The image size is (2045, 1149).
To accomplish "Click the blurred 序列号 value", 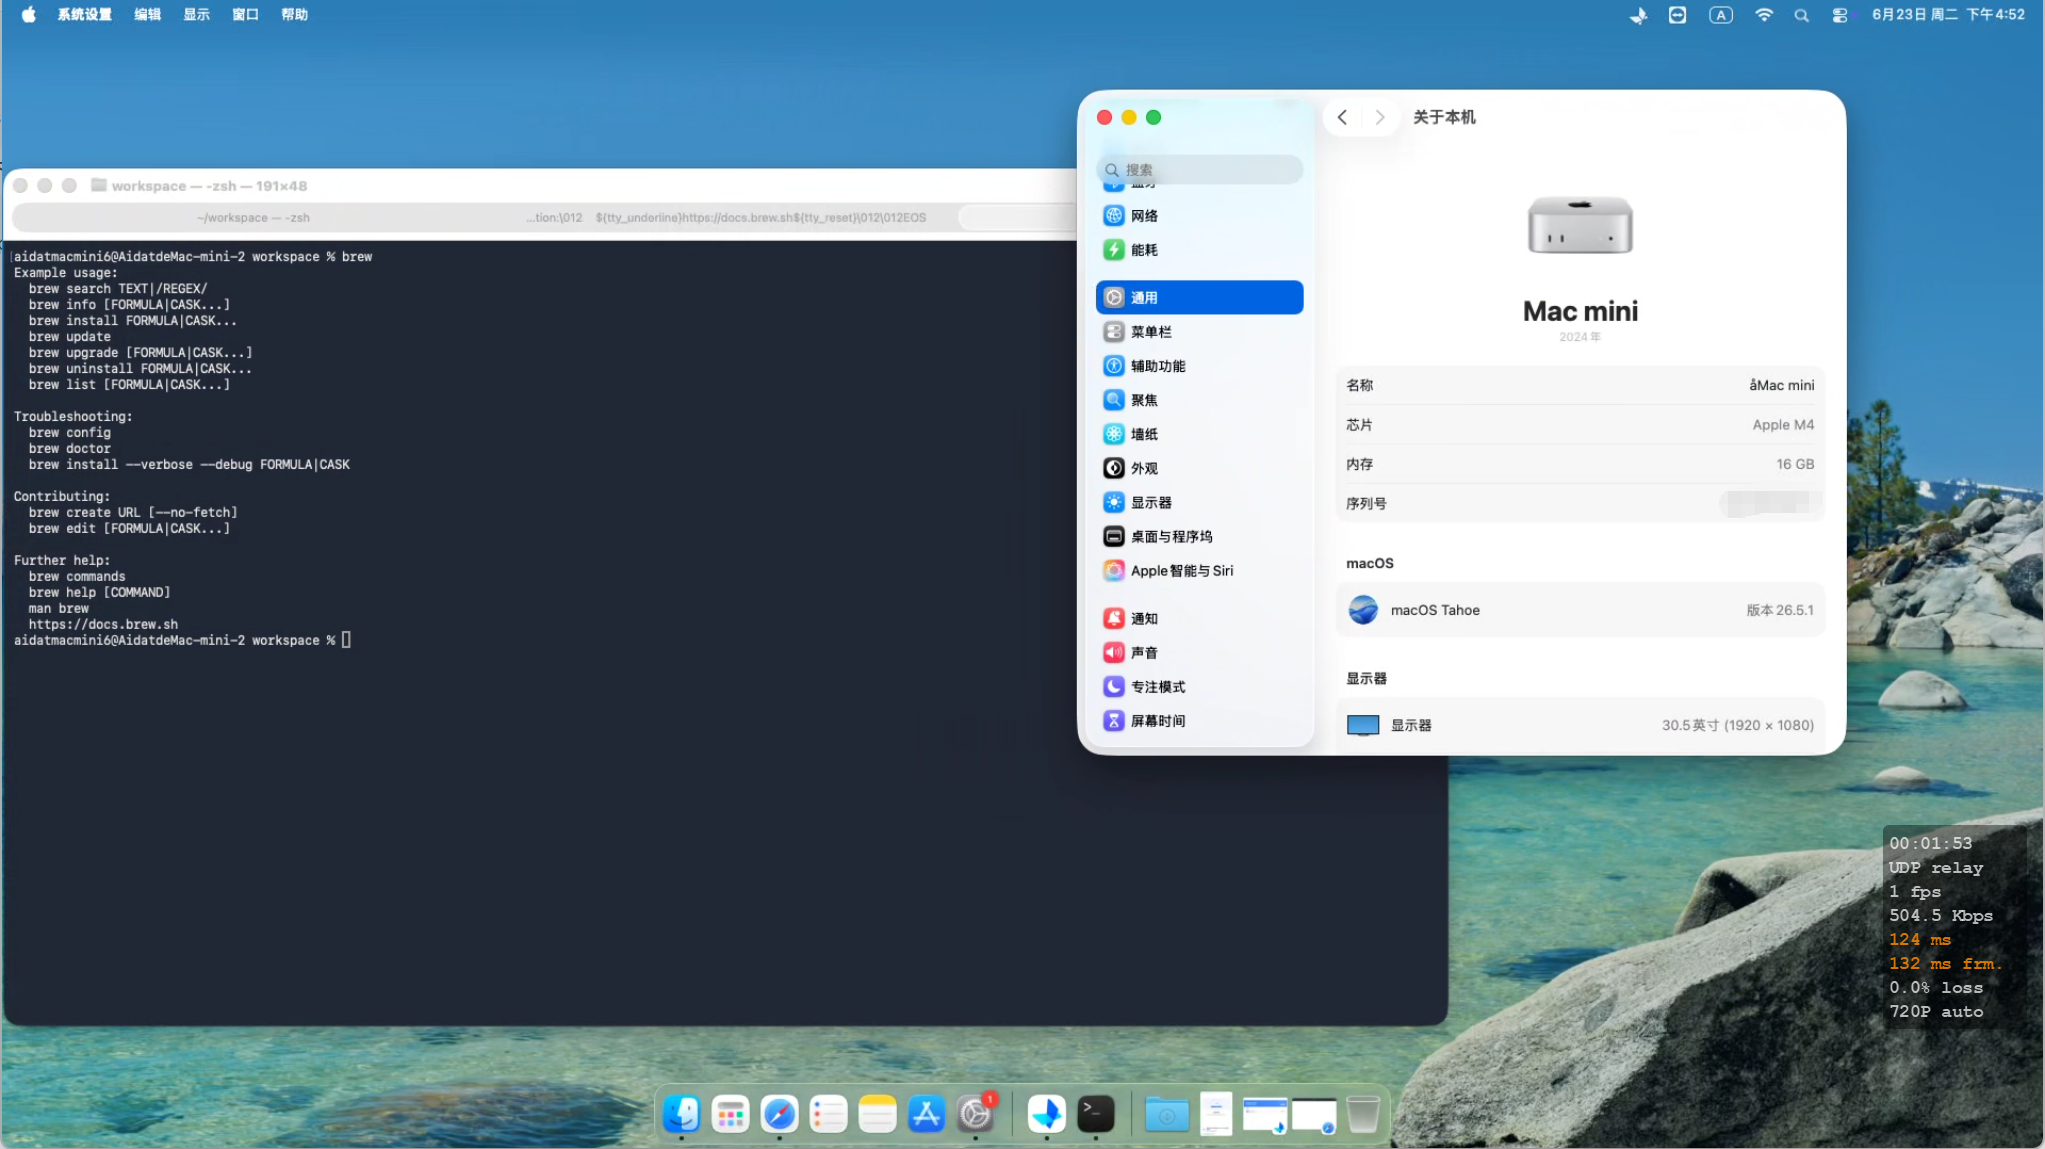I will pos(1770,503).
